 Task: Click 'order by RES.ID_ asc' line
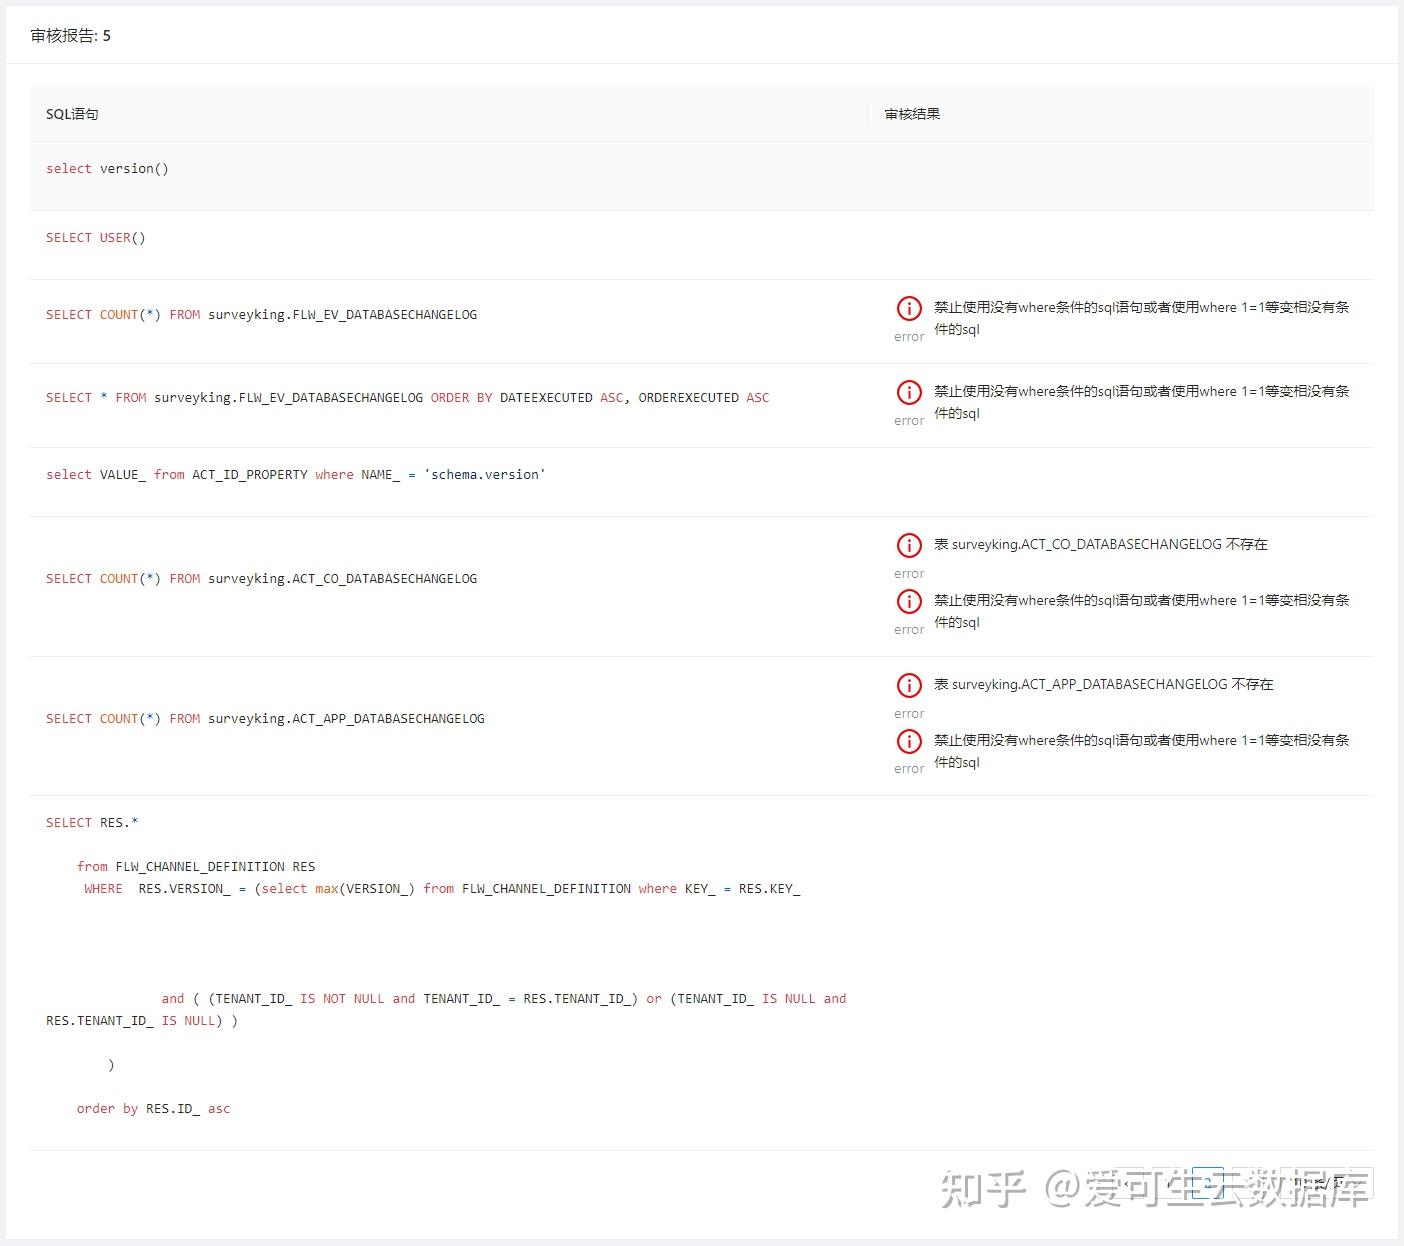click(x=154, y=1109)
